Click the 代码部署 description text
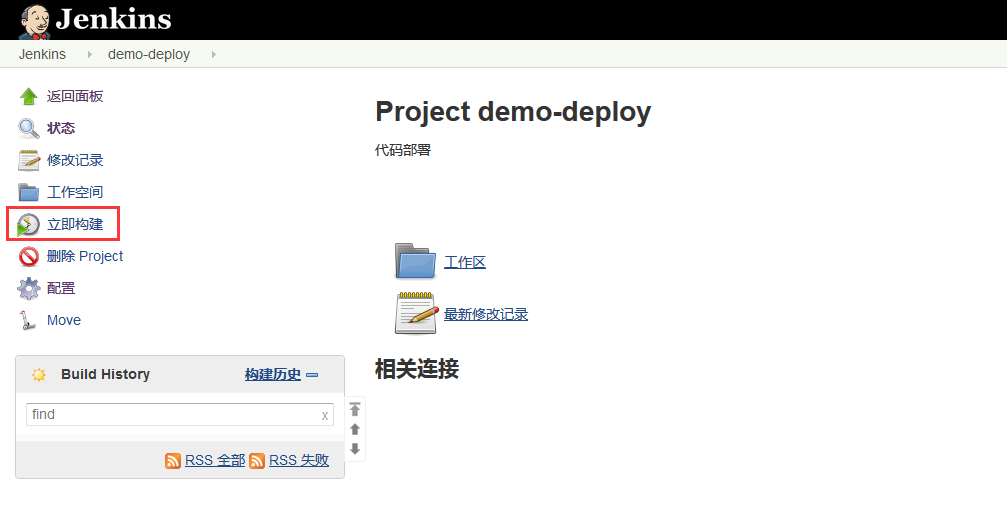1007x511 pixels. coord(403,150)
